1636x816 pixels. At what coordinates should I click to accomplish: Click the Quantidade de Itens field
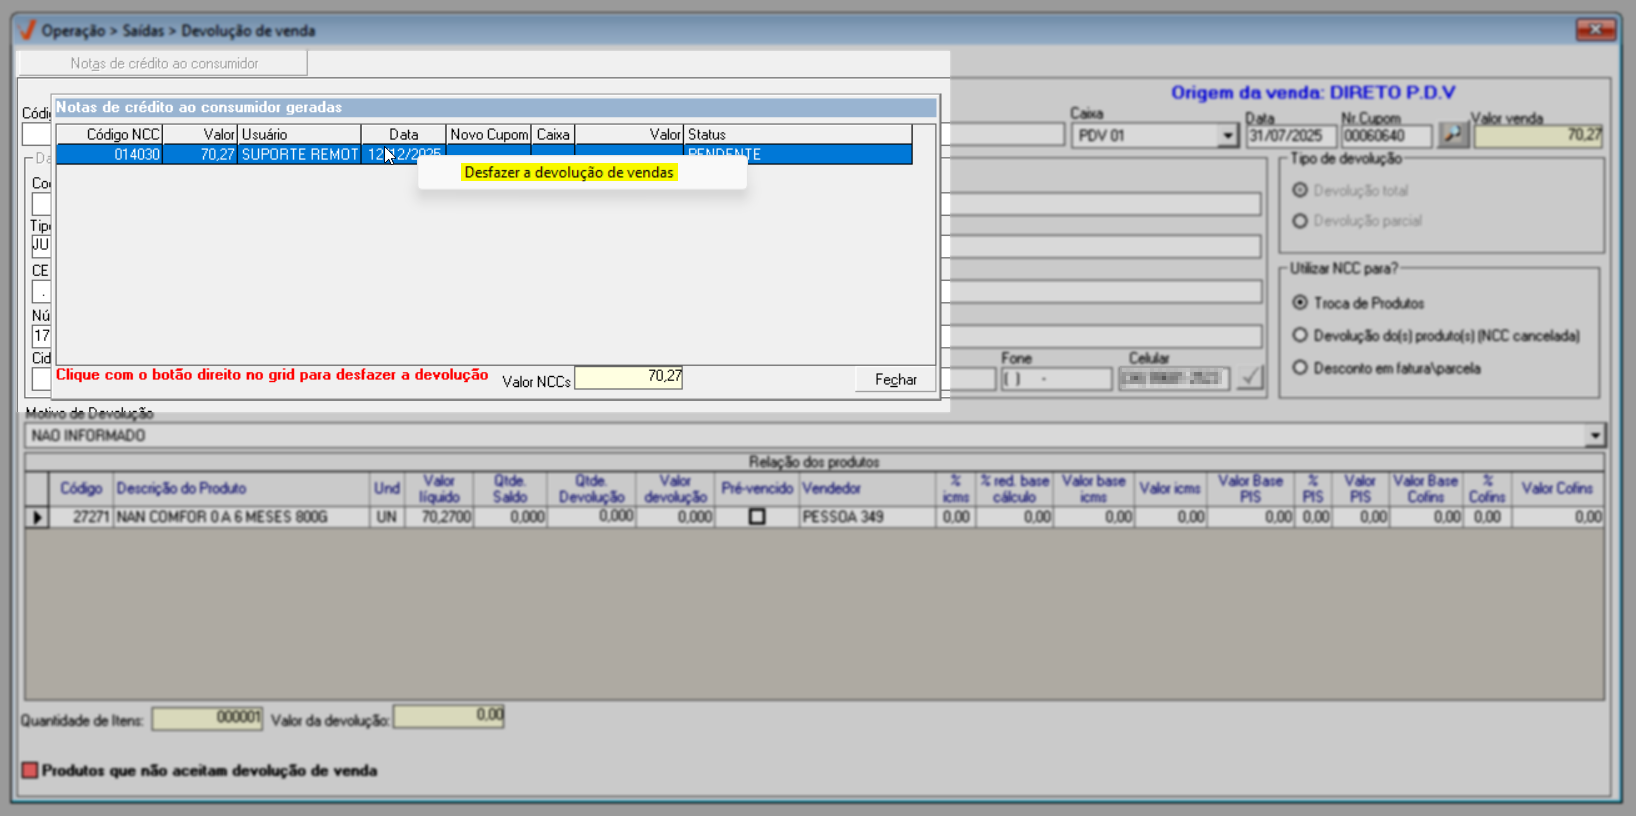click(x=207, y=719)
